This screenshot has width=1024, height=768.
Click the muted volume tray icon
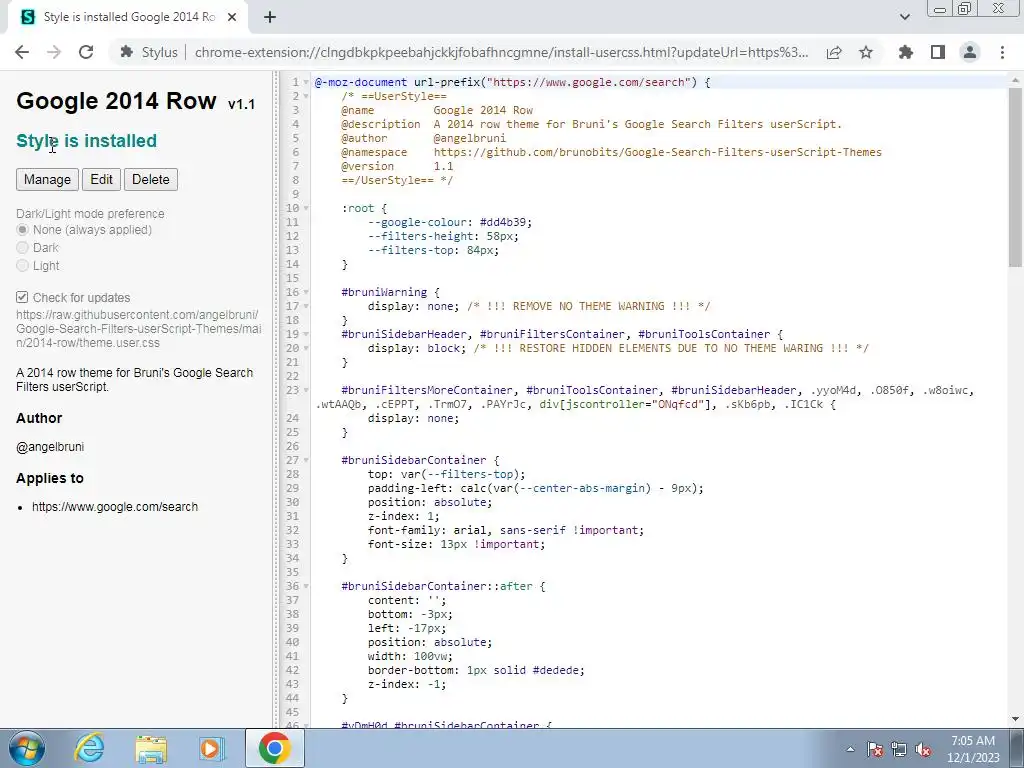[x=923, y=749]
